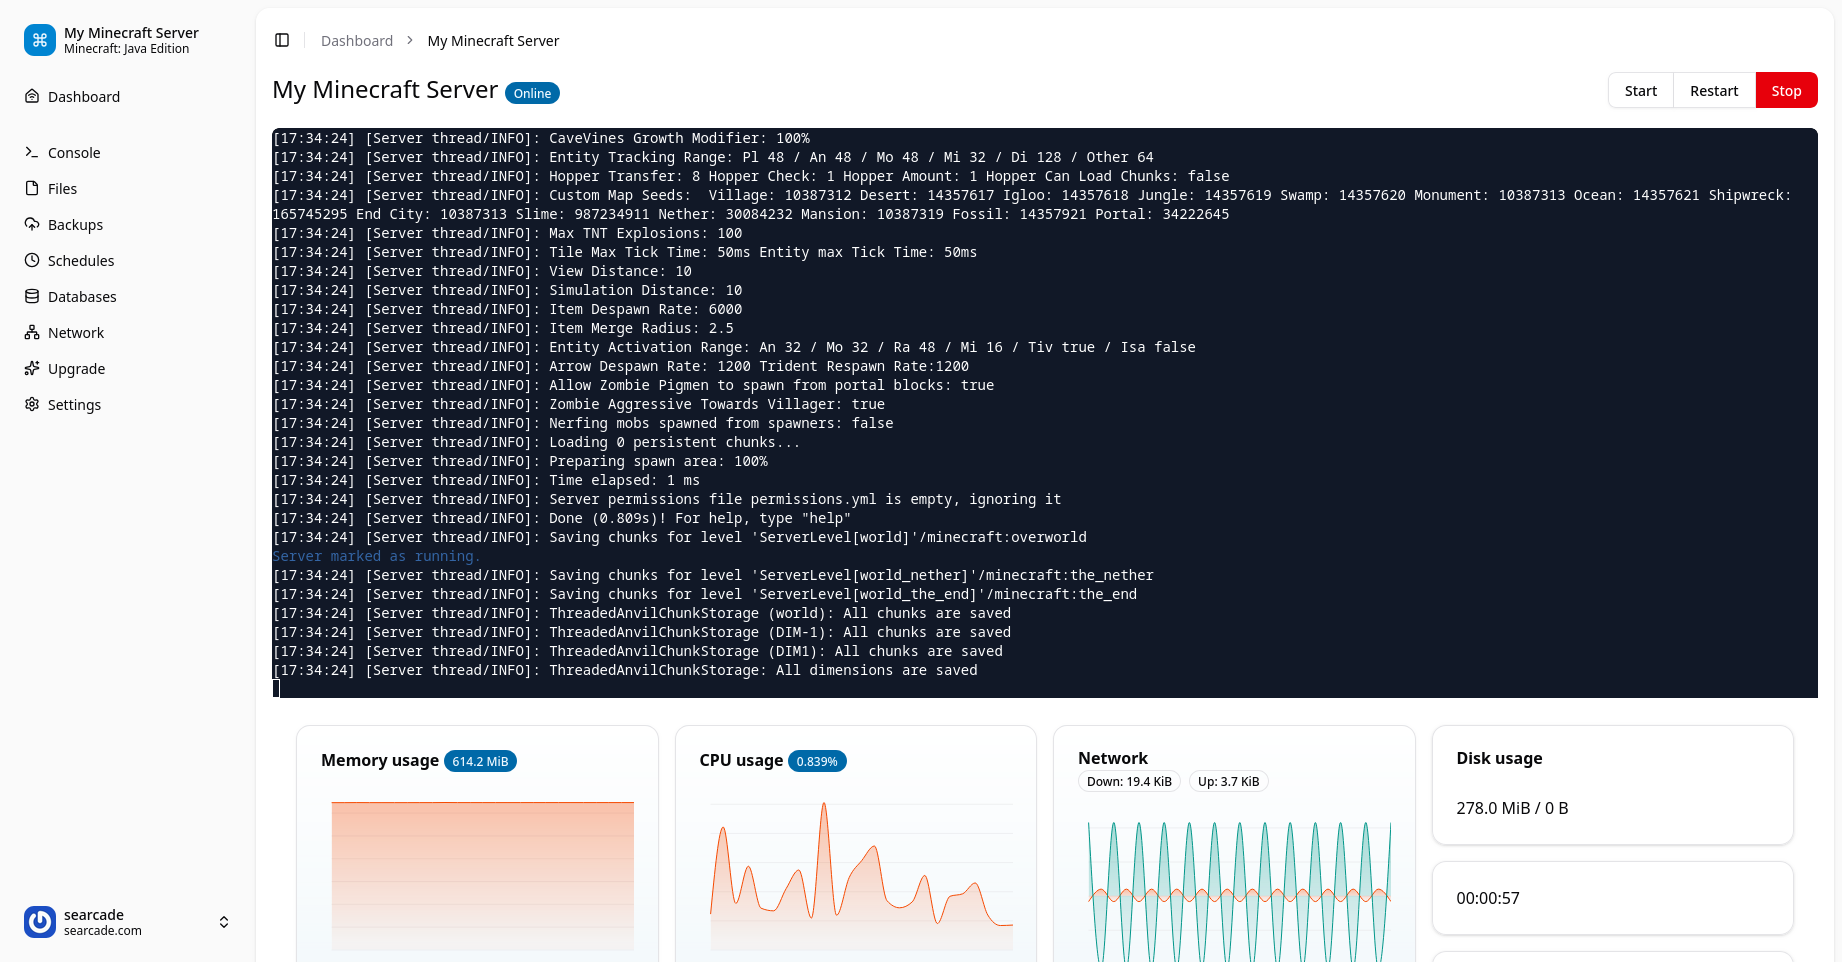This screenshot has height=962, width=1842.
Task: Go to Dashboard from the sidebar
Action: coord(128,96)
